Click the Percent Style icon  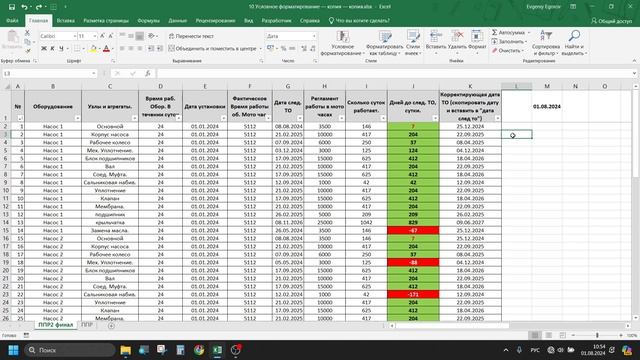pyautogui.click(x=283, y=49)
